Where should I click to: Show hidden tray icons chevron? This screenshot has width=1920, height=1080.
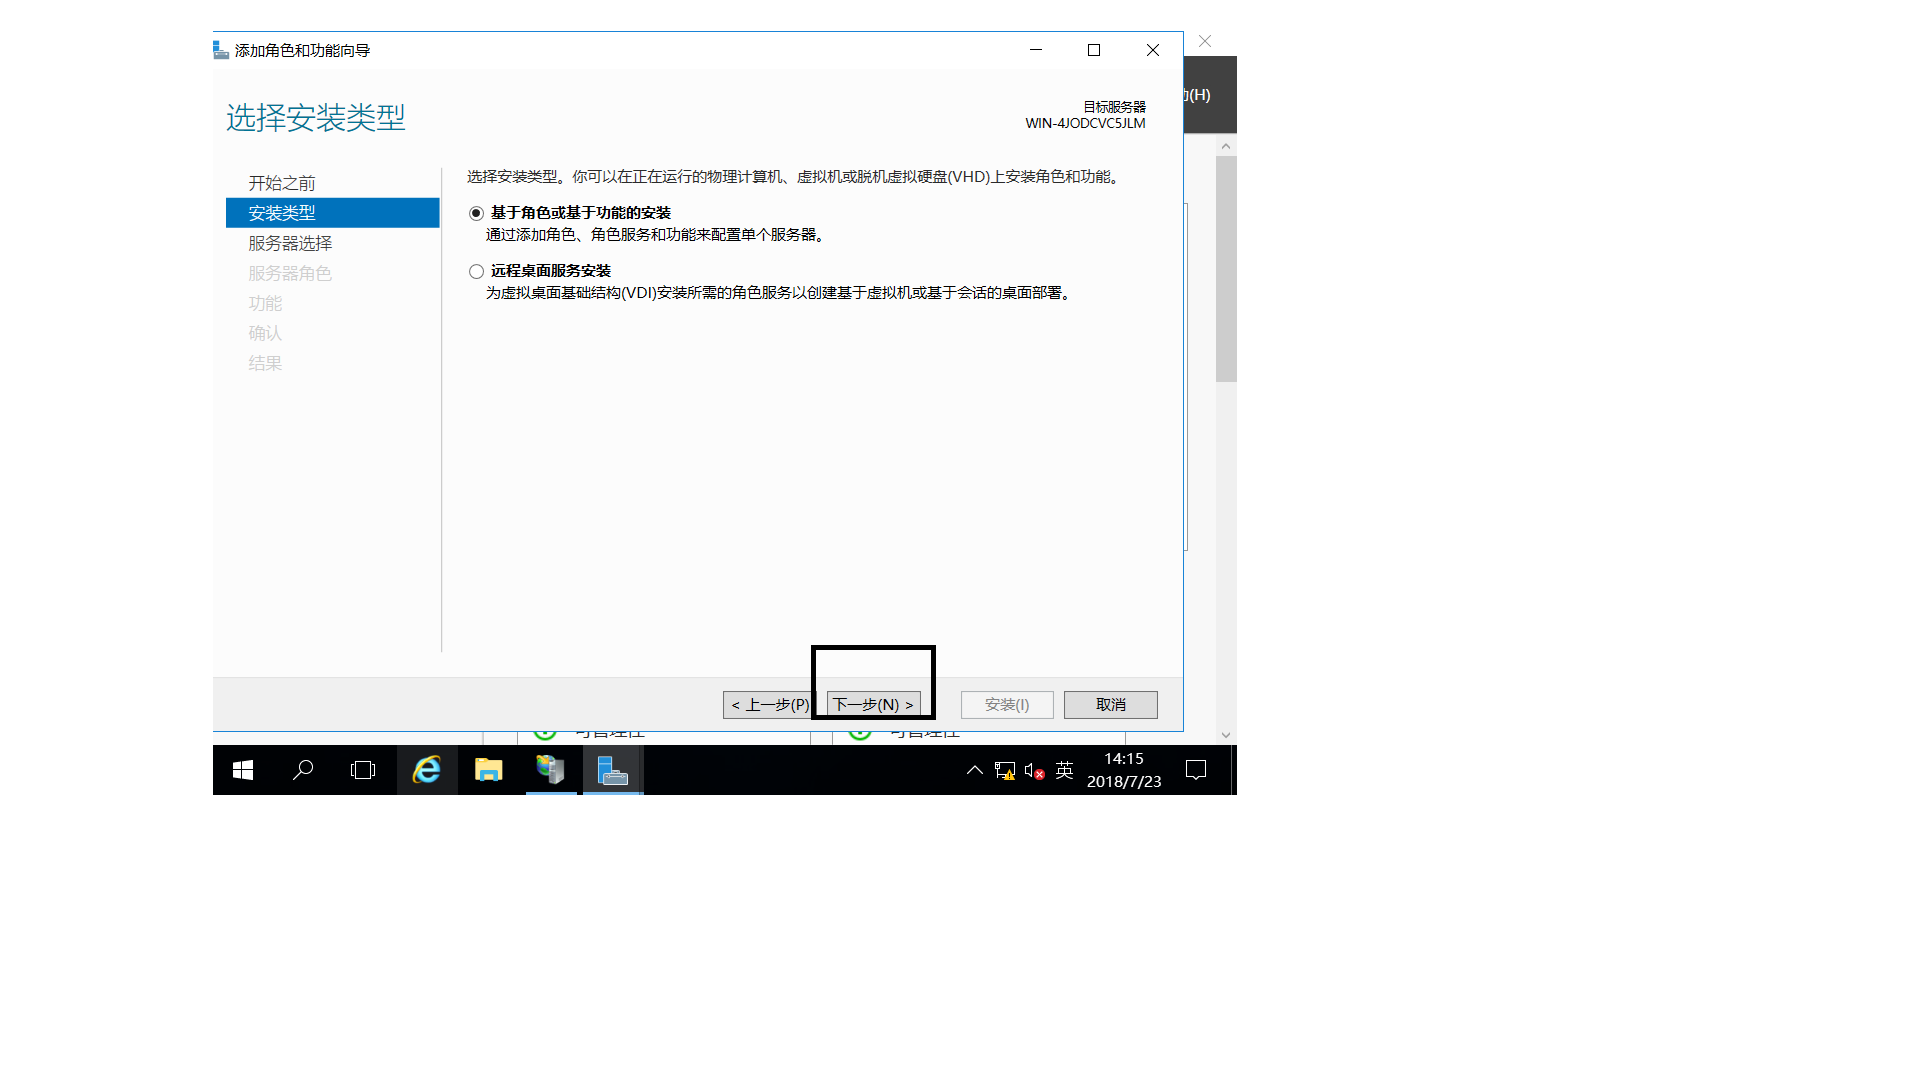click(x=974, y=770)
